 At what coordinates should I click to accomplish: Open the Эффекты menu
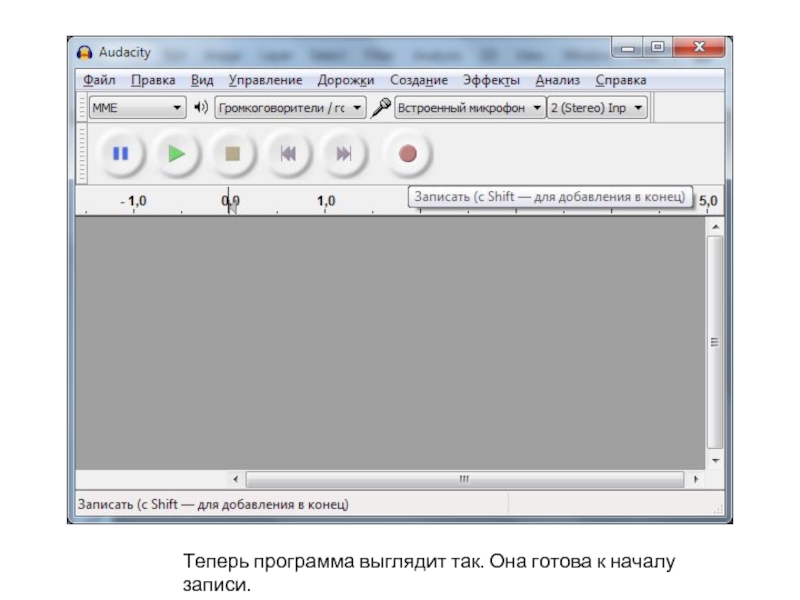click(x=491, y=80)
